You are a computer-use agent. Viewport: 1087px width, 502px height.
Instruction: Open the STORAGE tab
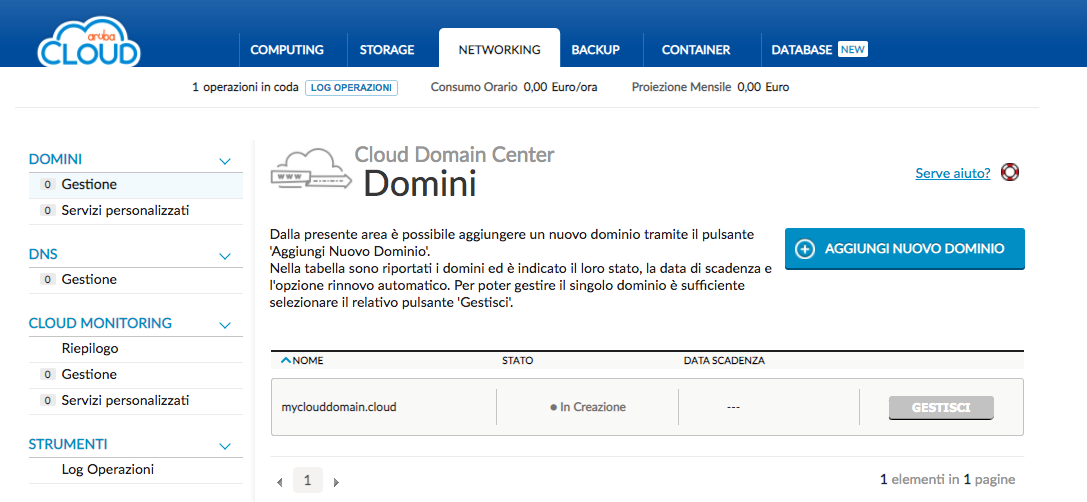[x=387, y=50]
